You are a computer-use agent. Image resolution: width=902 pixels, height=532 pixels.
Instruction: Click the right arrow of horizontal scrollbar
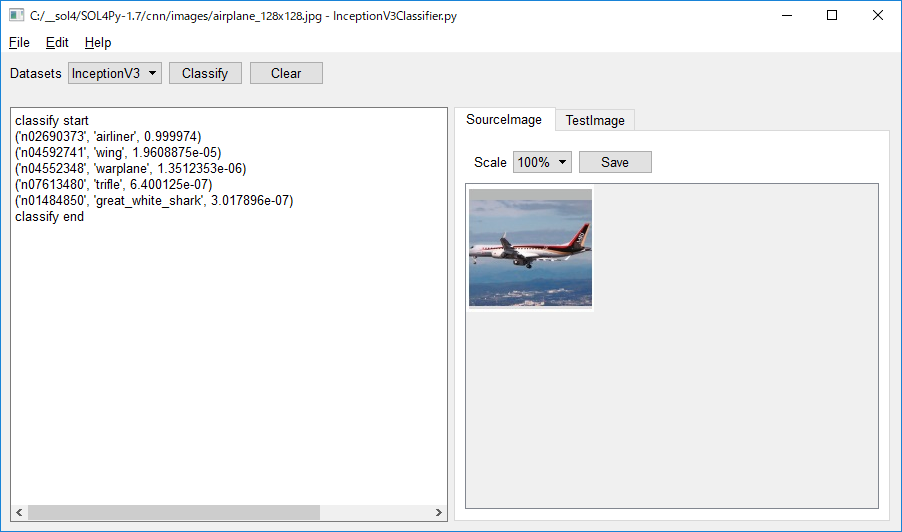point(439,512)
